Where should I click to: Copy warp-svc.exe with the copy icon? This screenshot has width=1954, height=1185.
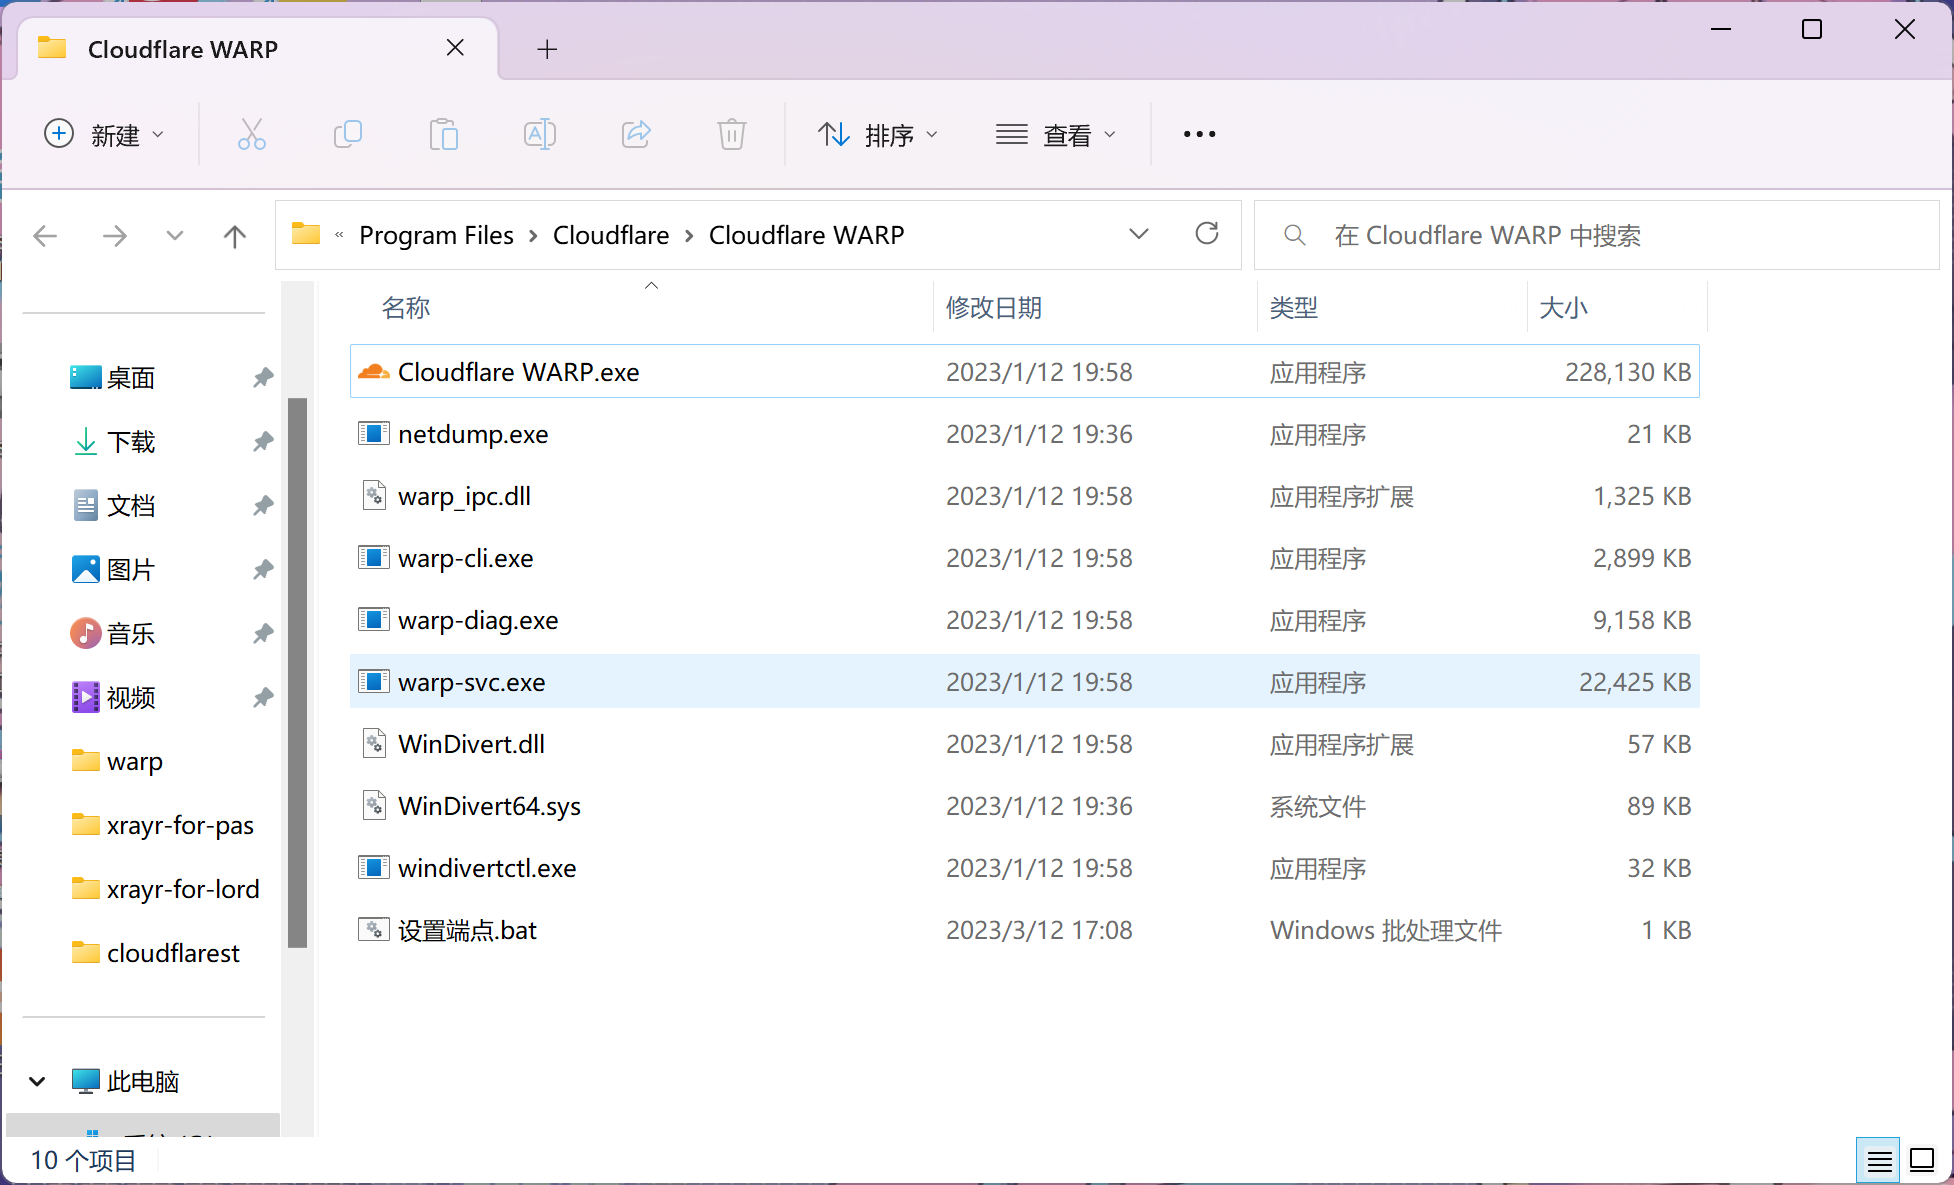tap(347, 134)
